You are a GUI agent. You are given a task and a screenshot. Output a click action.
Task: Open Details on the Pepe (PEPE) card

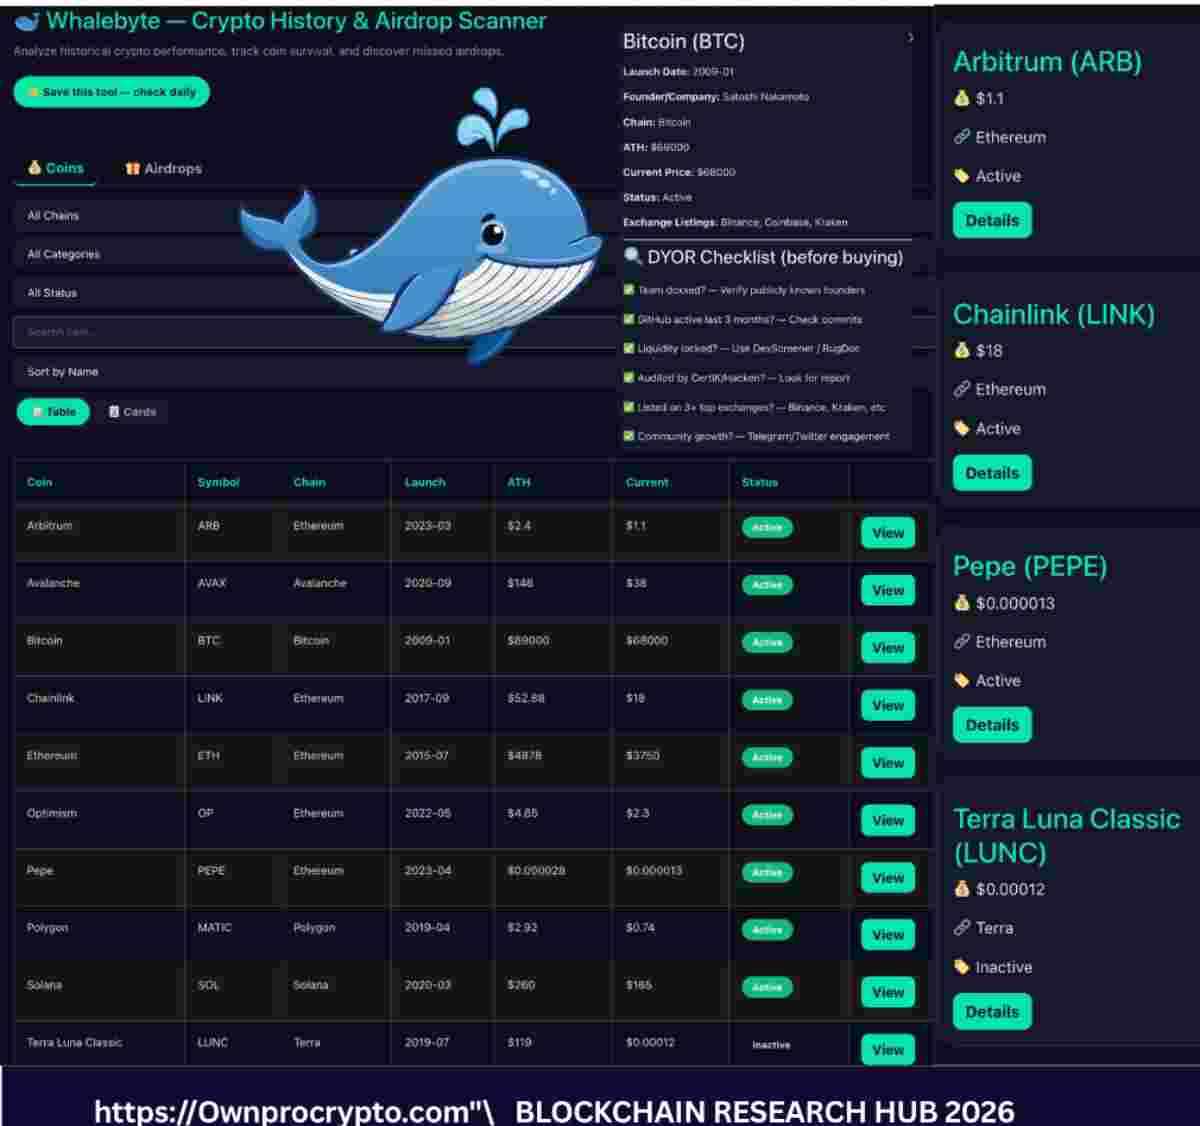click(x=992, y=725)
